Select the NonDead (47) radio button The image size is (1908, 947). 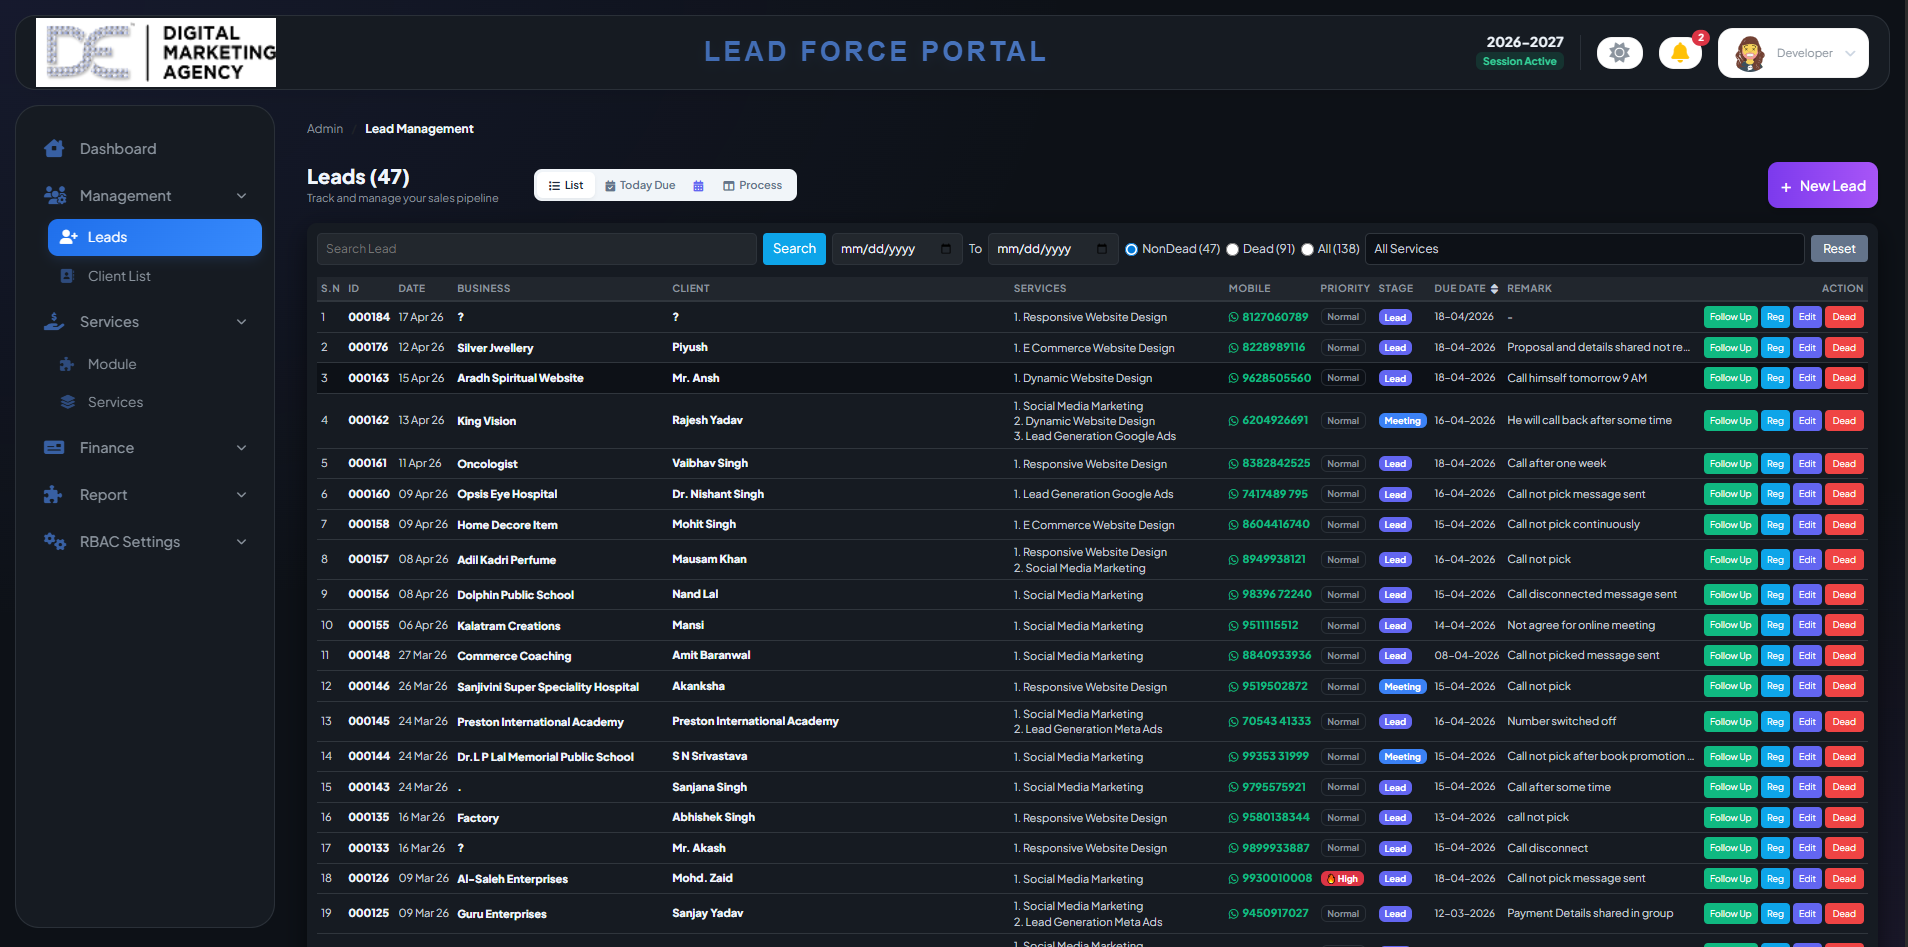(1131, 250)
